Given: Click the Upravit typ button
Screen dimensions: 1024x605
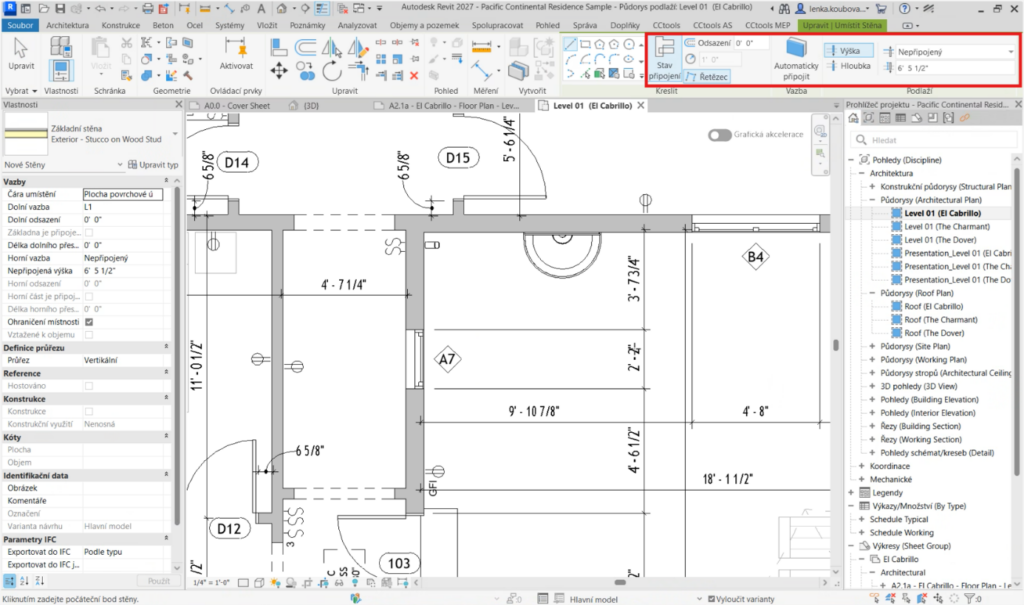Looking at the screenshot, I should (x=153, y=164).
